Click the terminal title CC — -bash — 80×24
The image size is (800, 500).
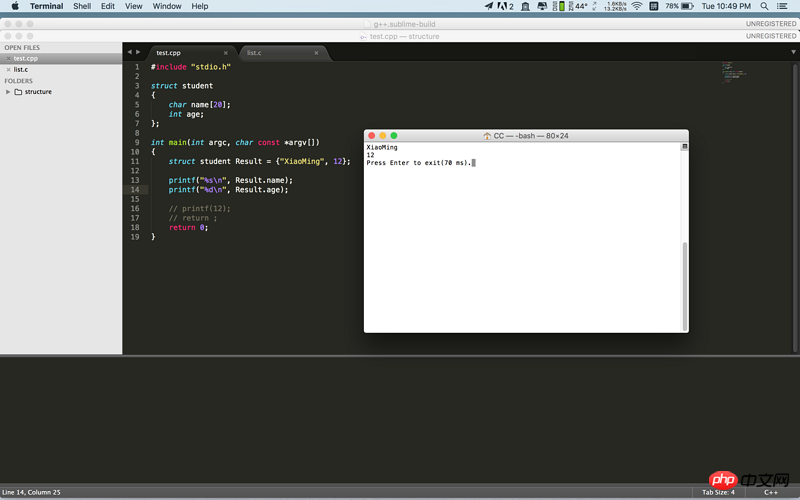pos(531,136)
